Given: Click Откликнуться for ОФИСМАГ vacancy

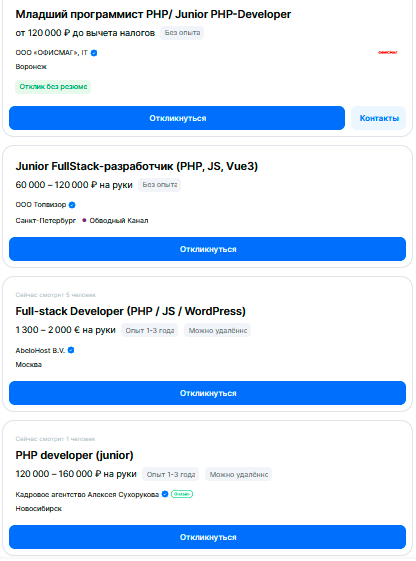Looking at the screenshot, I should (177, 118).
